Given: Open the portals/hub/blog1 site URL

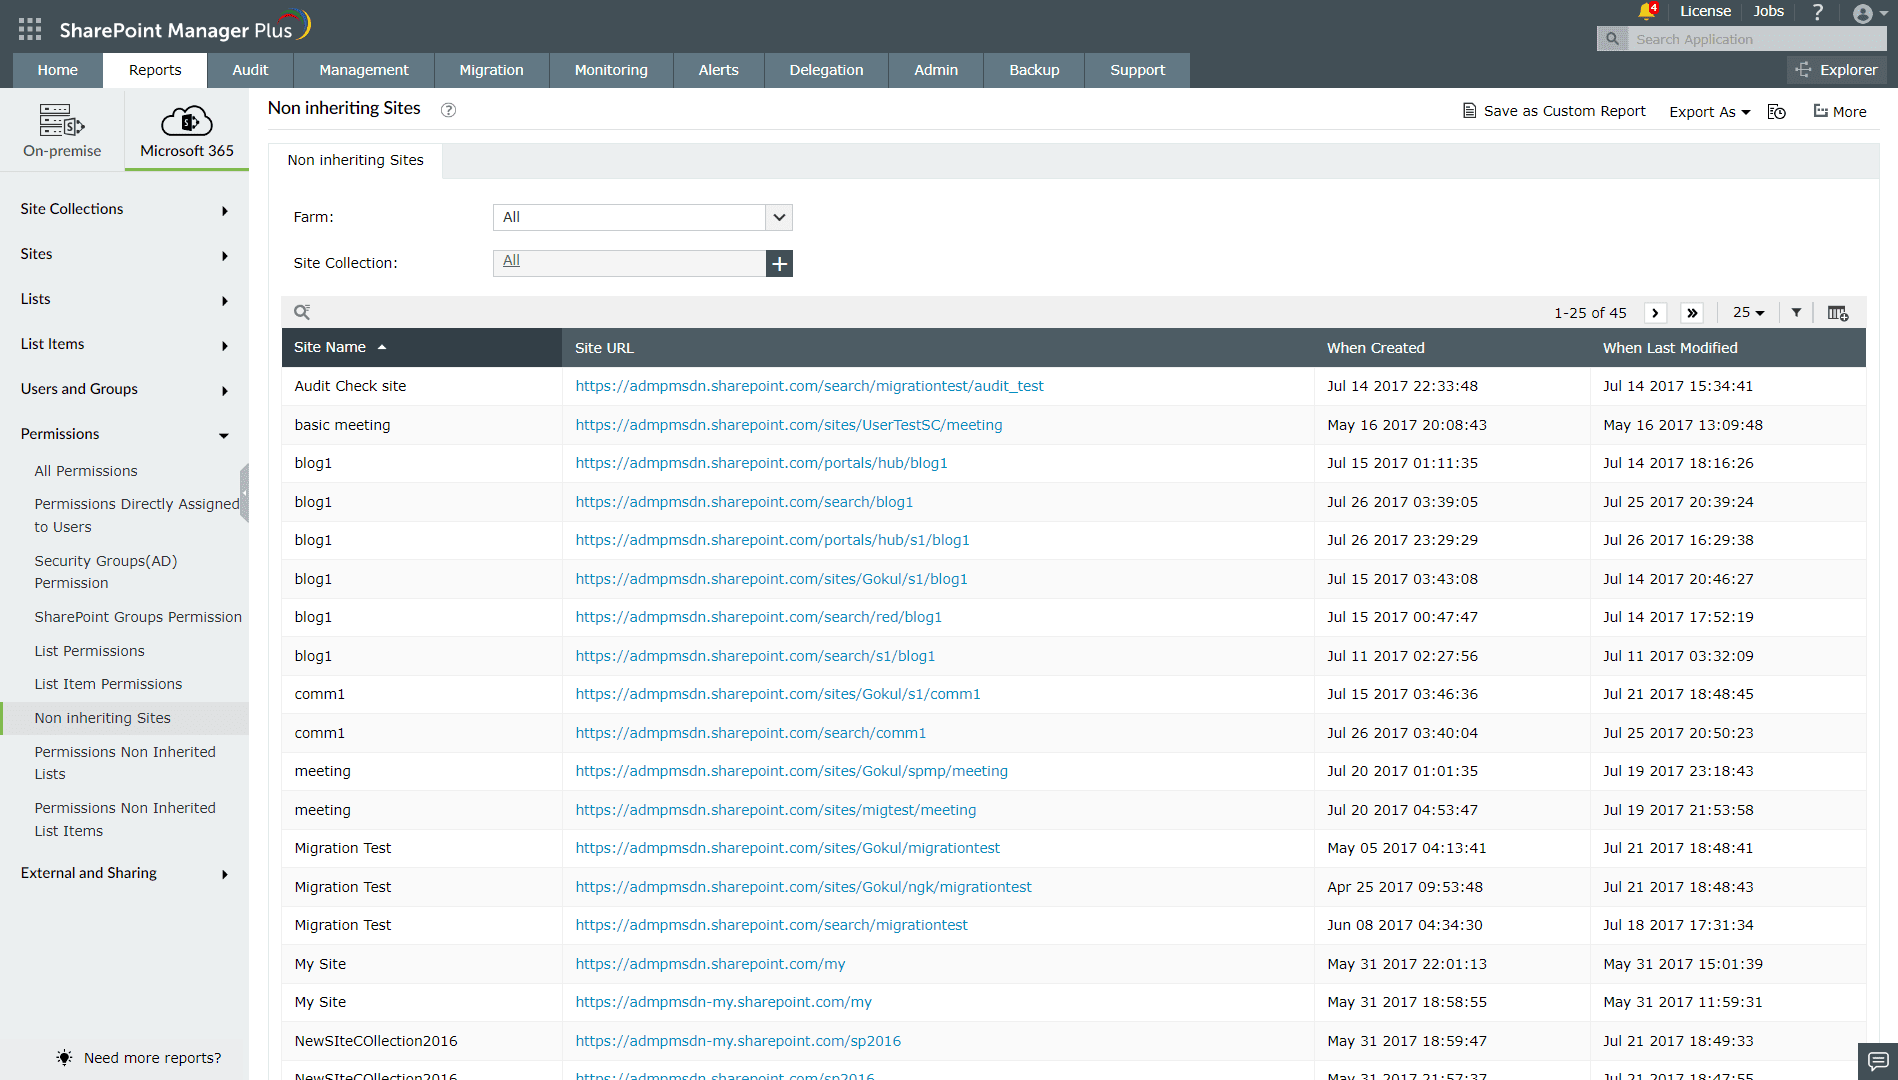Looking at the screenshot, I should point(761,463).
